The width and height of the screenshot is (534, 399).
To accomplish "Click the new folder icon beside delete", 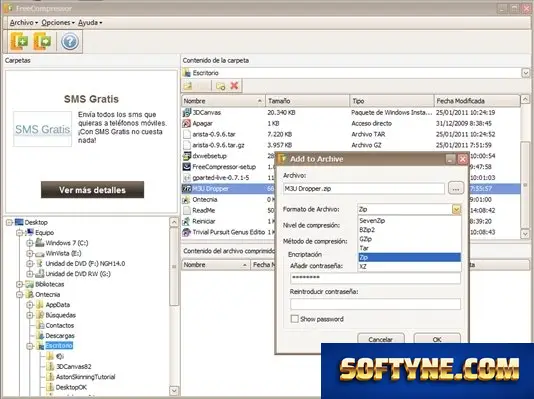I will point(221,86).
